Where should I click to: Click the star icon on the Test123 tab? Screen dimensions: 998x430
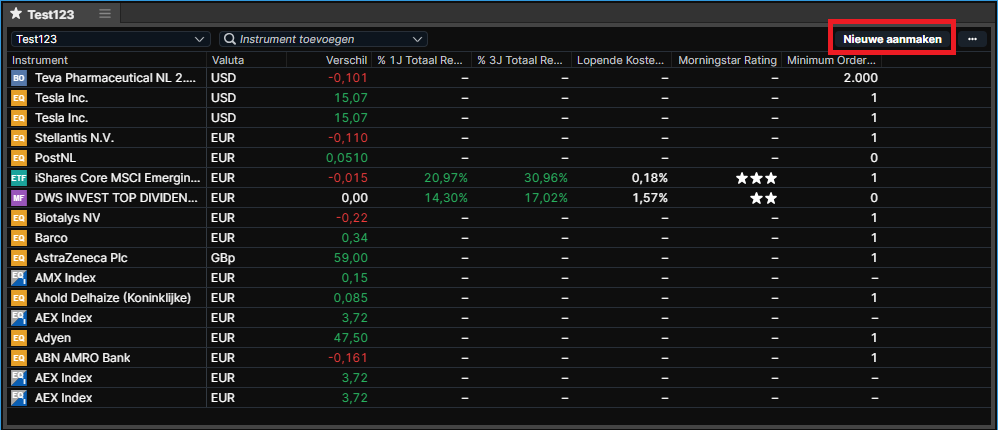pos(16,13)
